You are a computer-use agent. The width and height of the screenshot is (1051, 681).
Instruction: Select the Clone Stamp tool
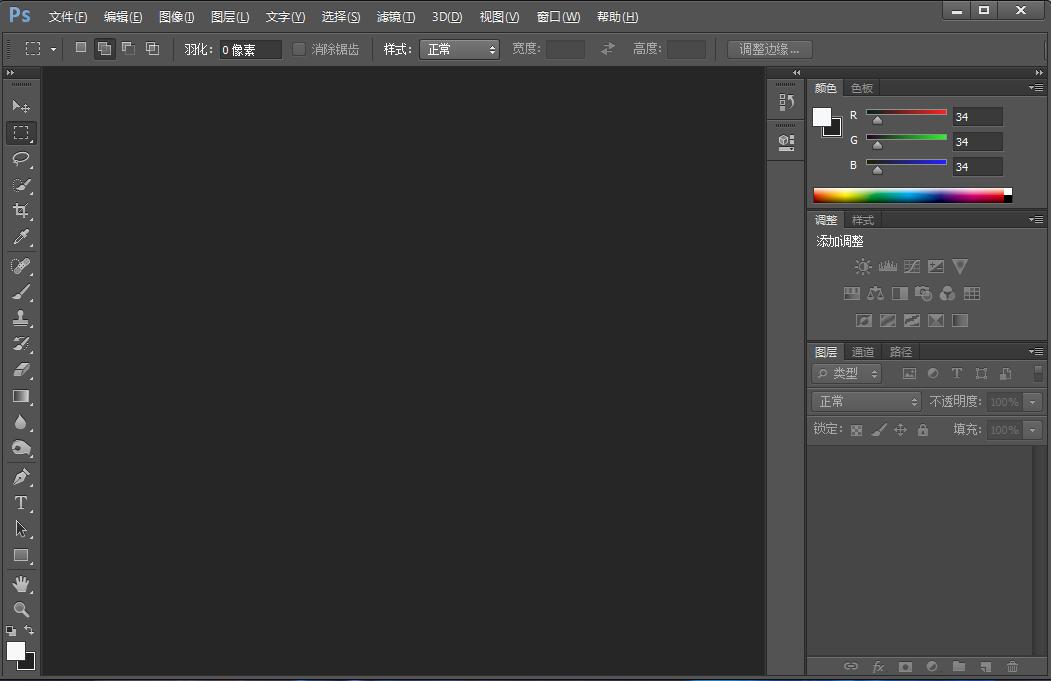21,318
